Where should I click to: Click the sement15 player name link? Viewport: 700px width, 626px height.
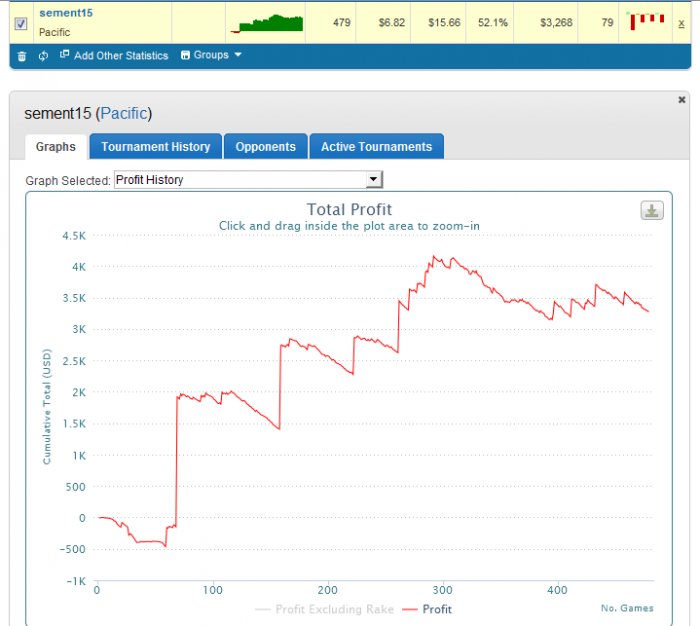pos(66,13)
